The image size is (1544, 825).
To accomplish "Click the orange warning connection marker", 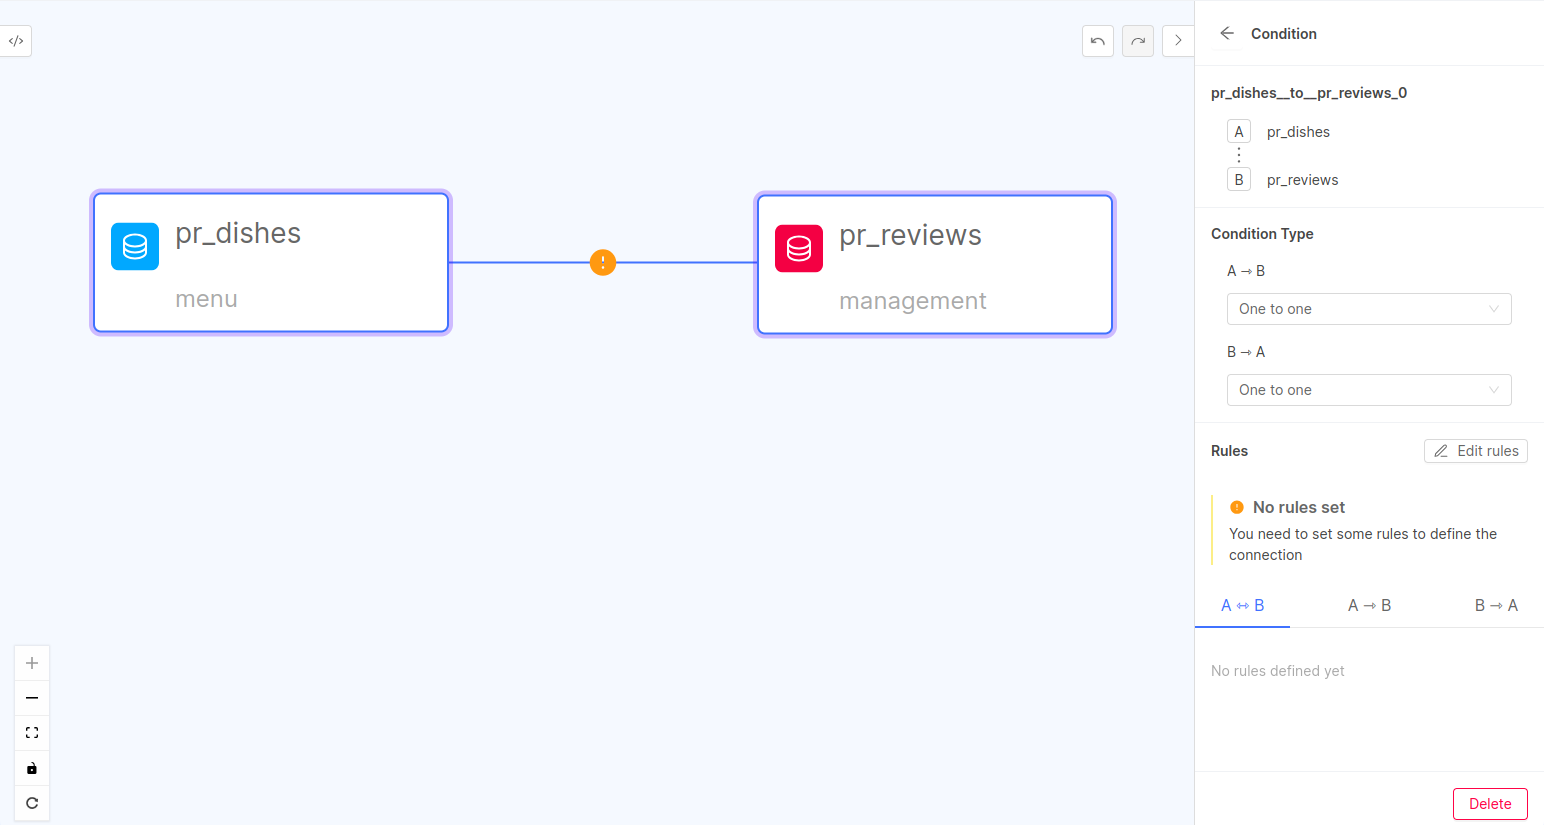I will click(603, 263).
